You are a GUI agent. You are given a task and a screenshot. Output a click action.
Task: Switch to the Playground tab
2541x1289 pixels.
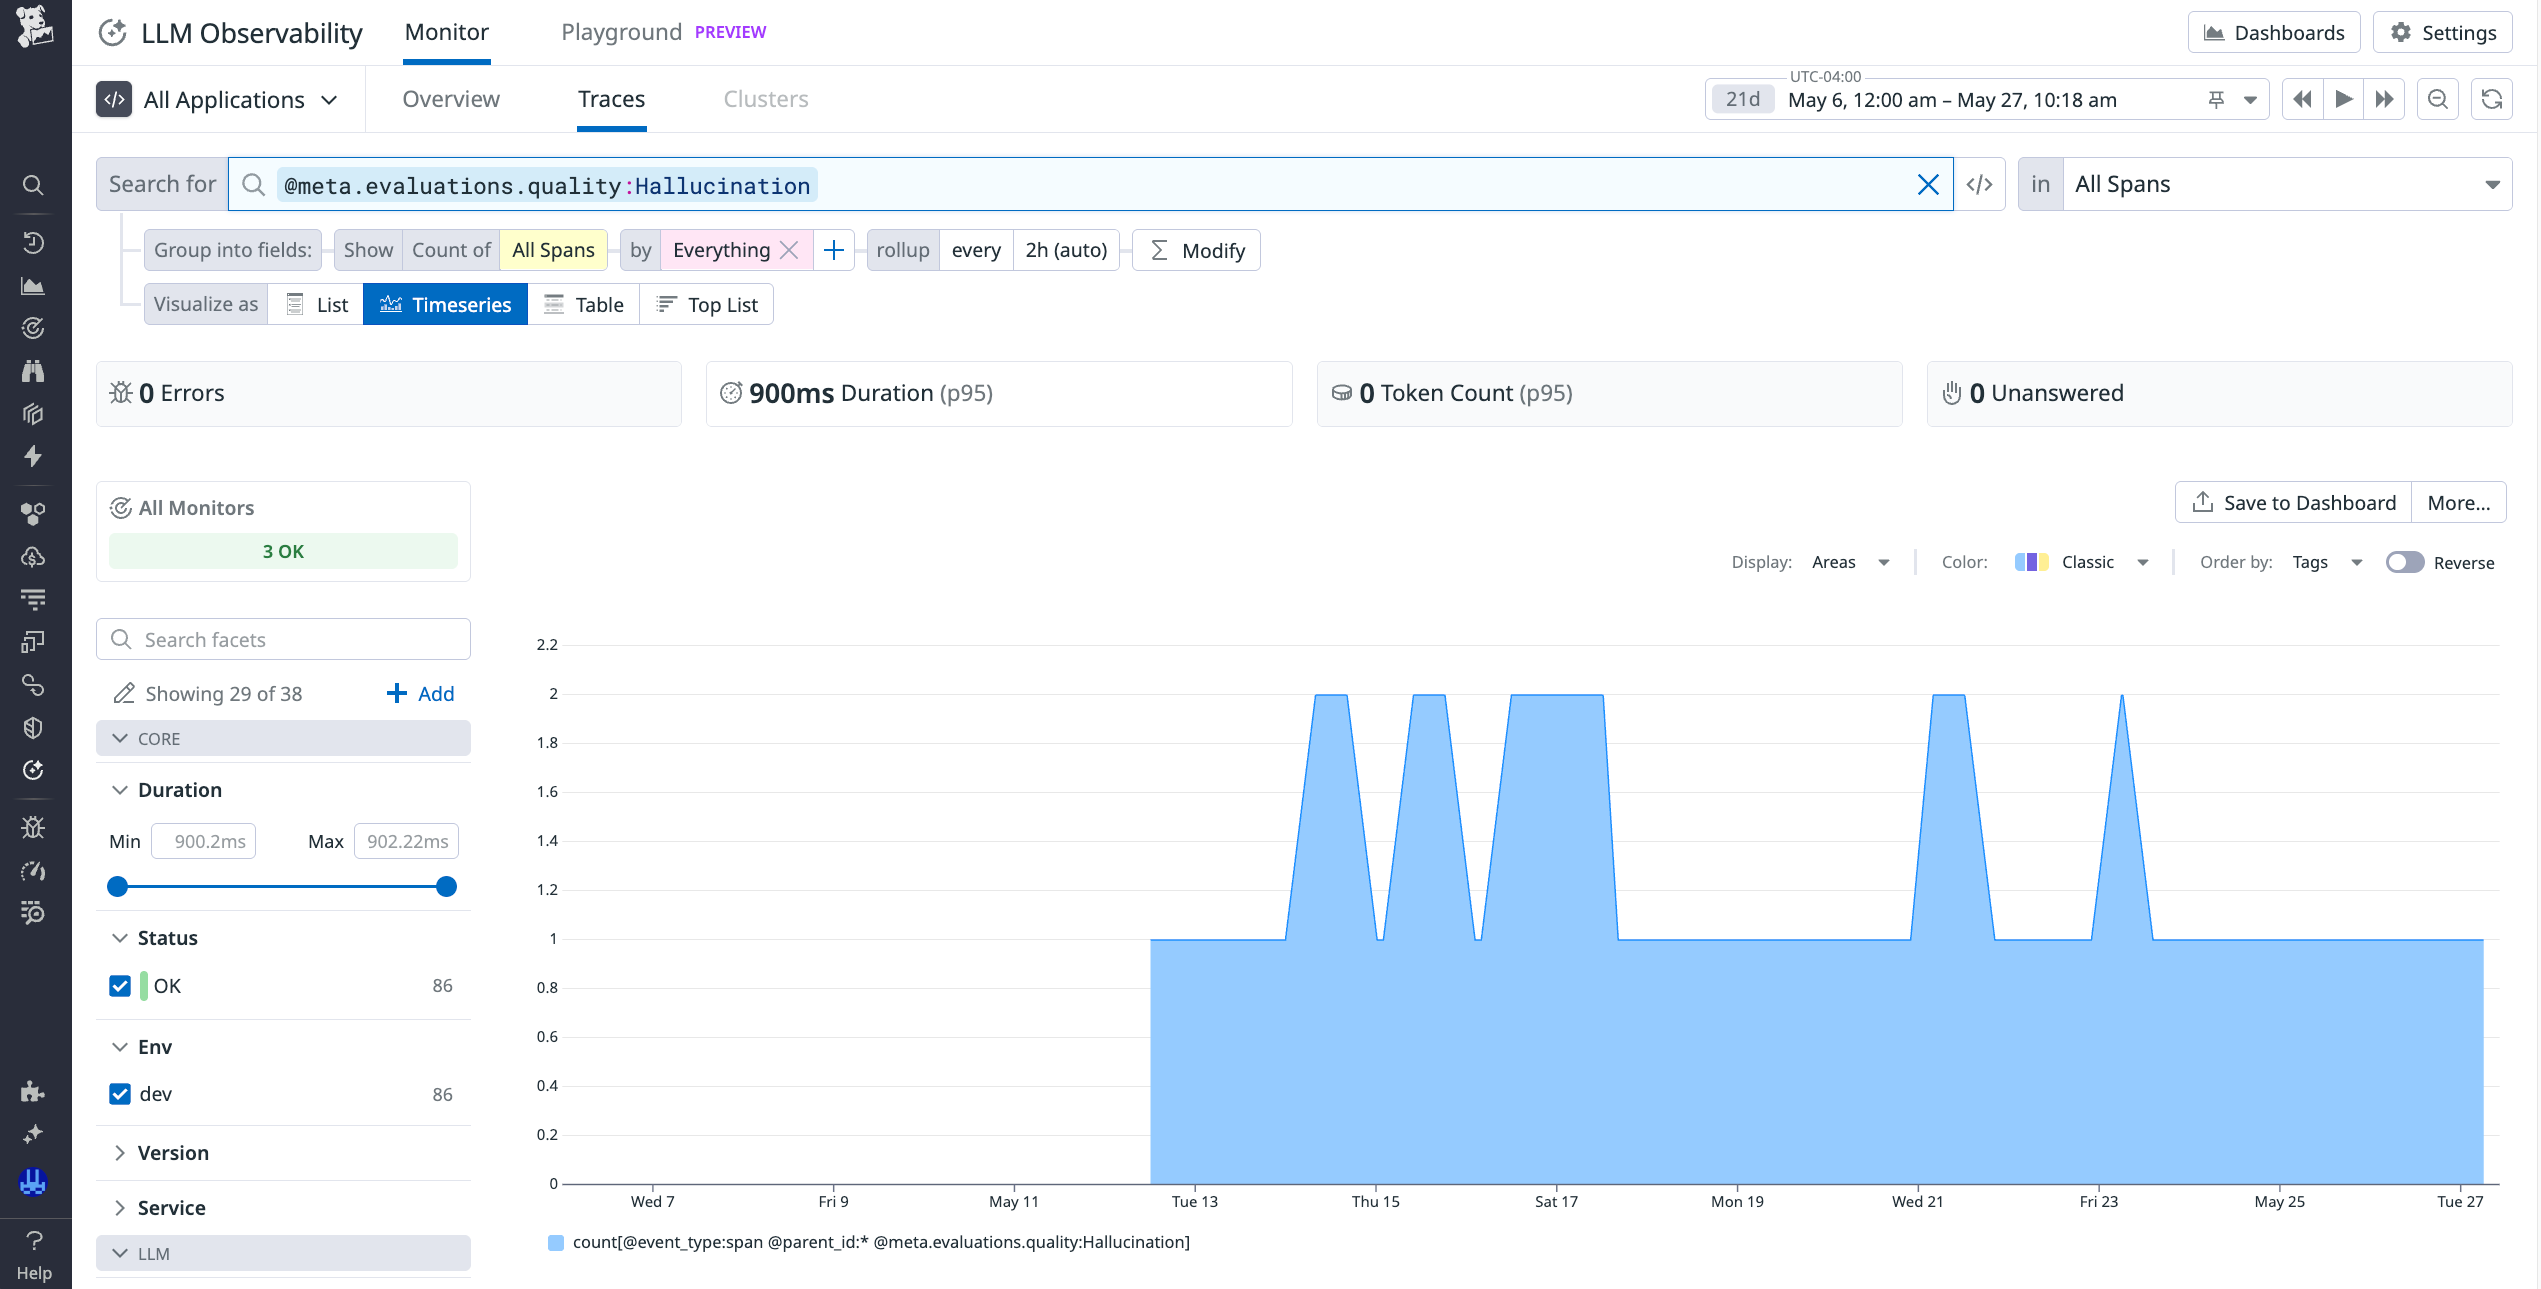coord(620,31)
